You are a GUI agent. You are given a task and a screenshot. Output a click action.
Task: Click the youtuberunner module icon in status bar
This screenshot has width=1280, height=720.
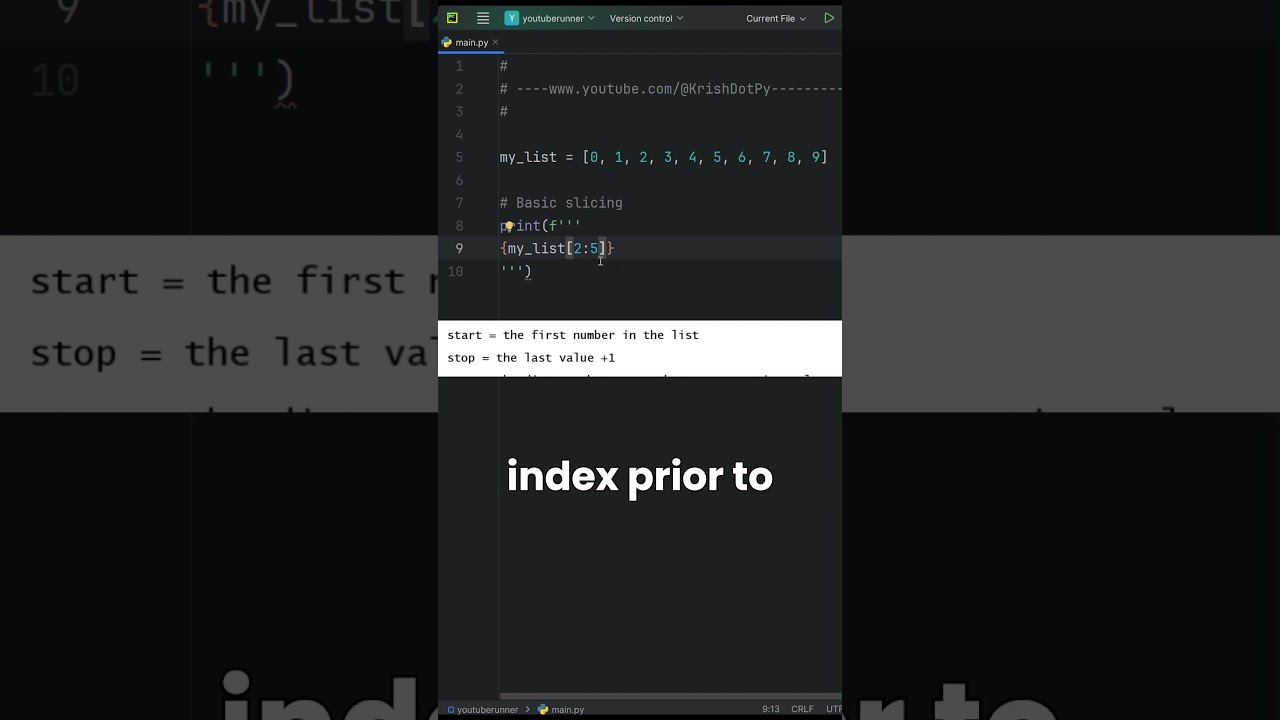coord(450,710)
